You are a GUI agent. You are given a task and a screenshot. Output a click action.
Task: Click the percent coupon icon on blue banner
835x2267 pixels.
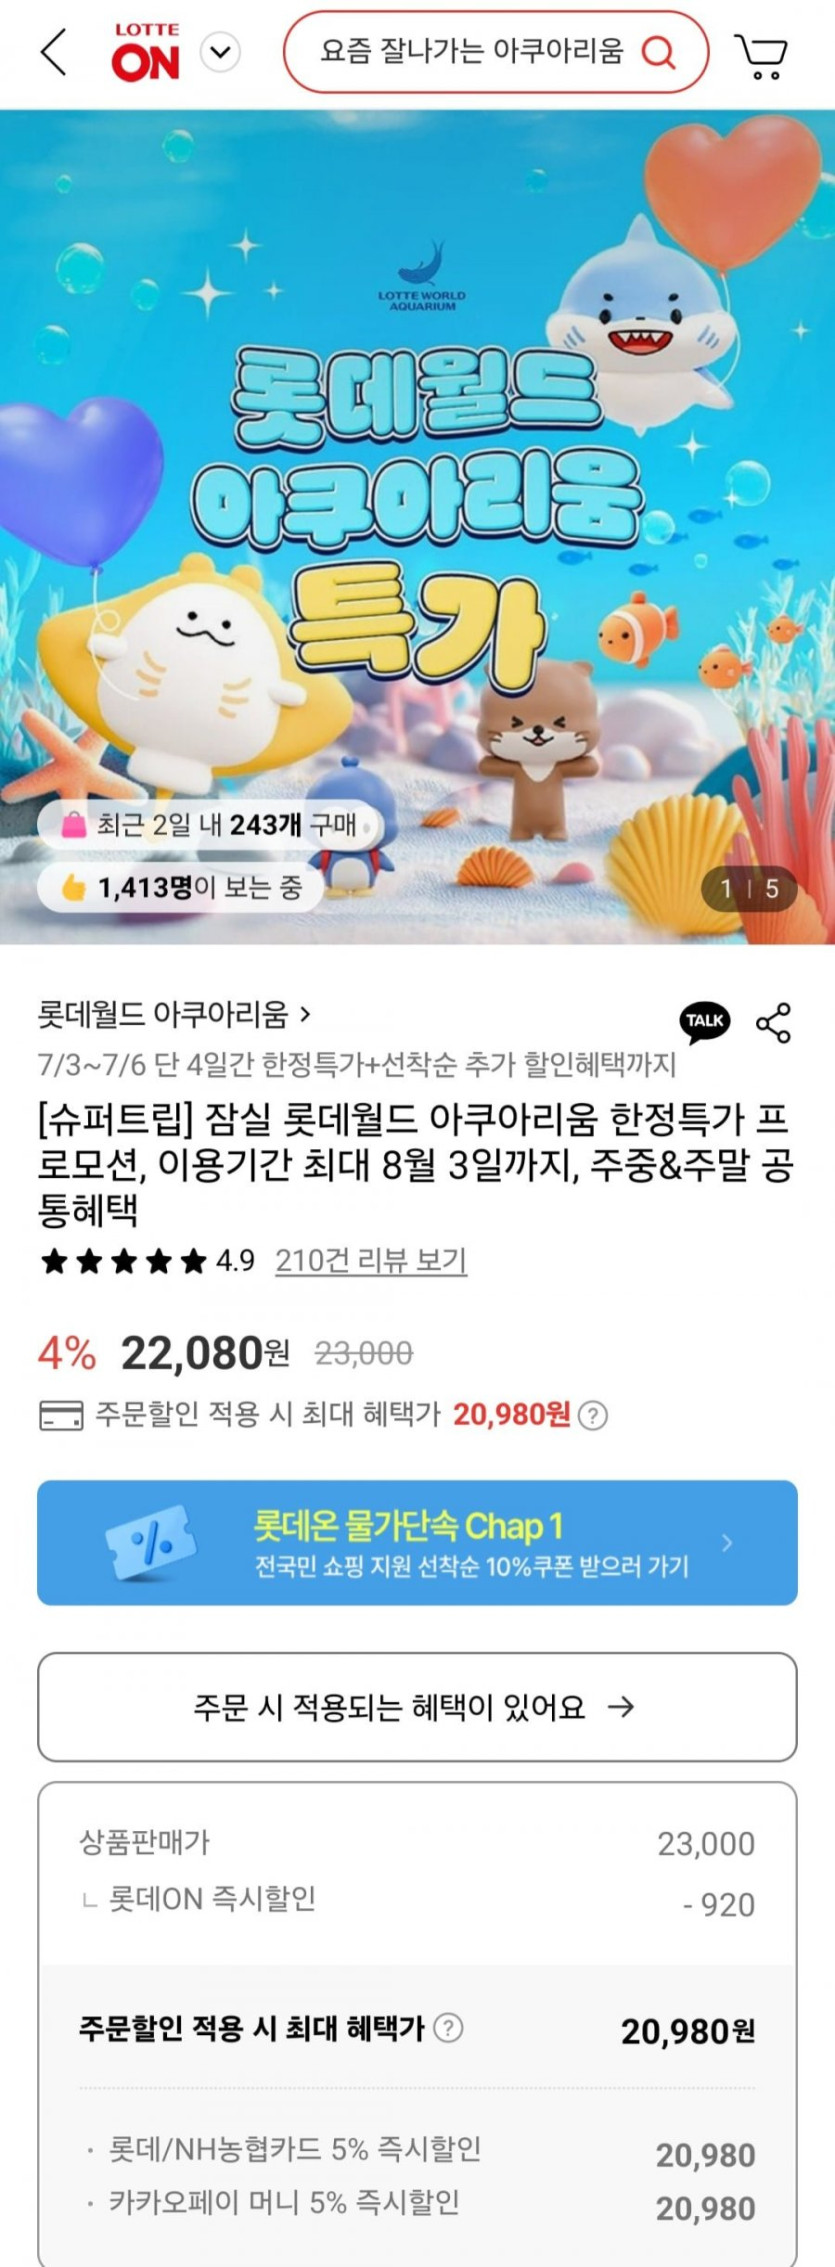tap(151, 1543)
